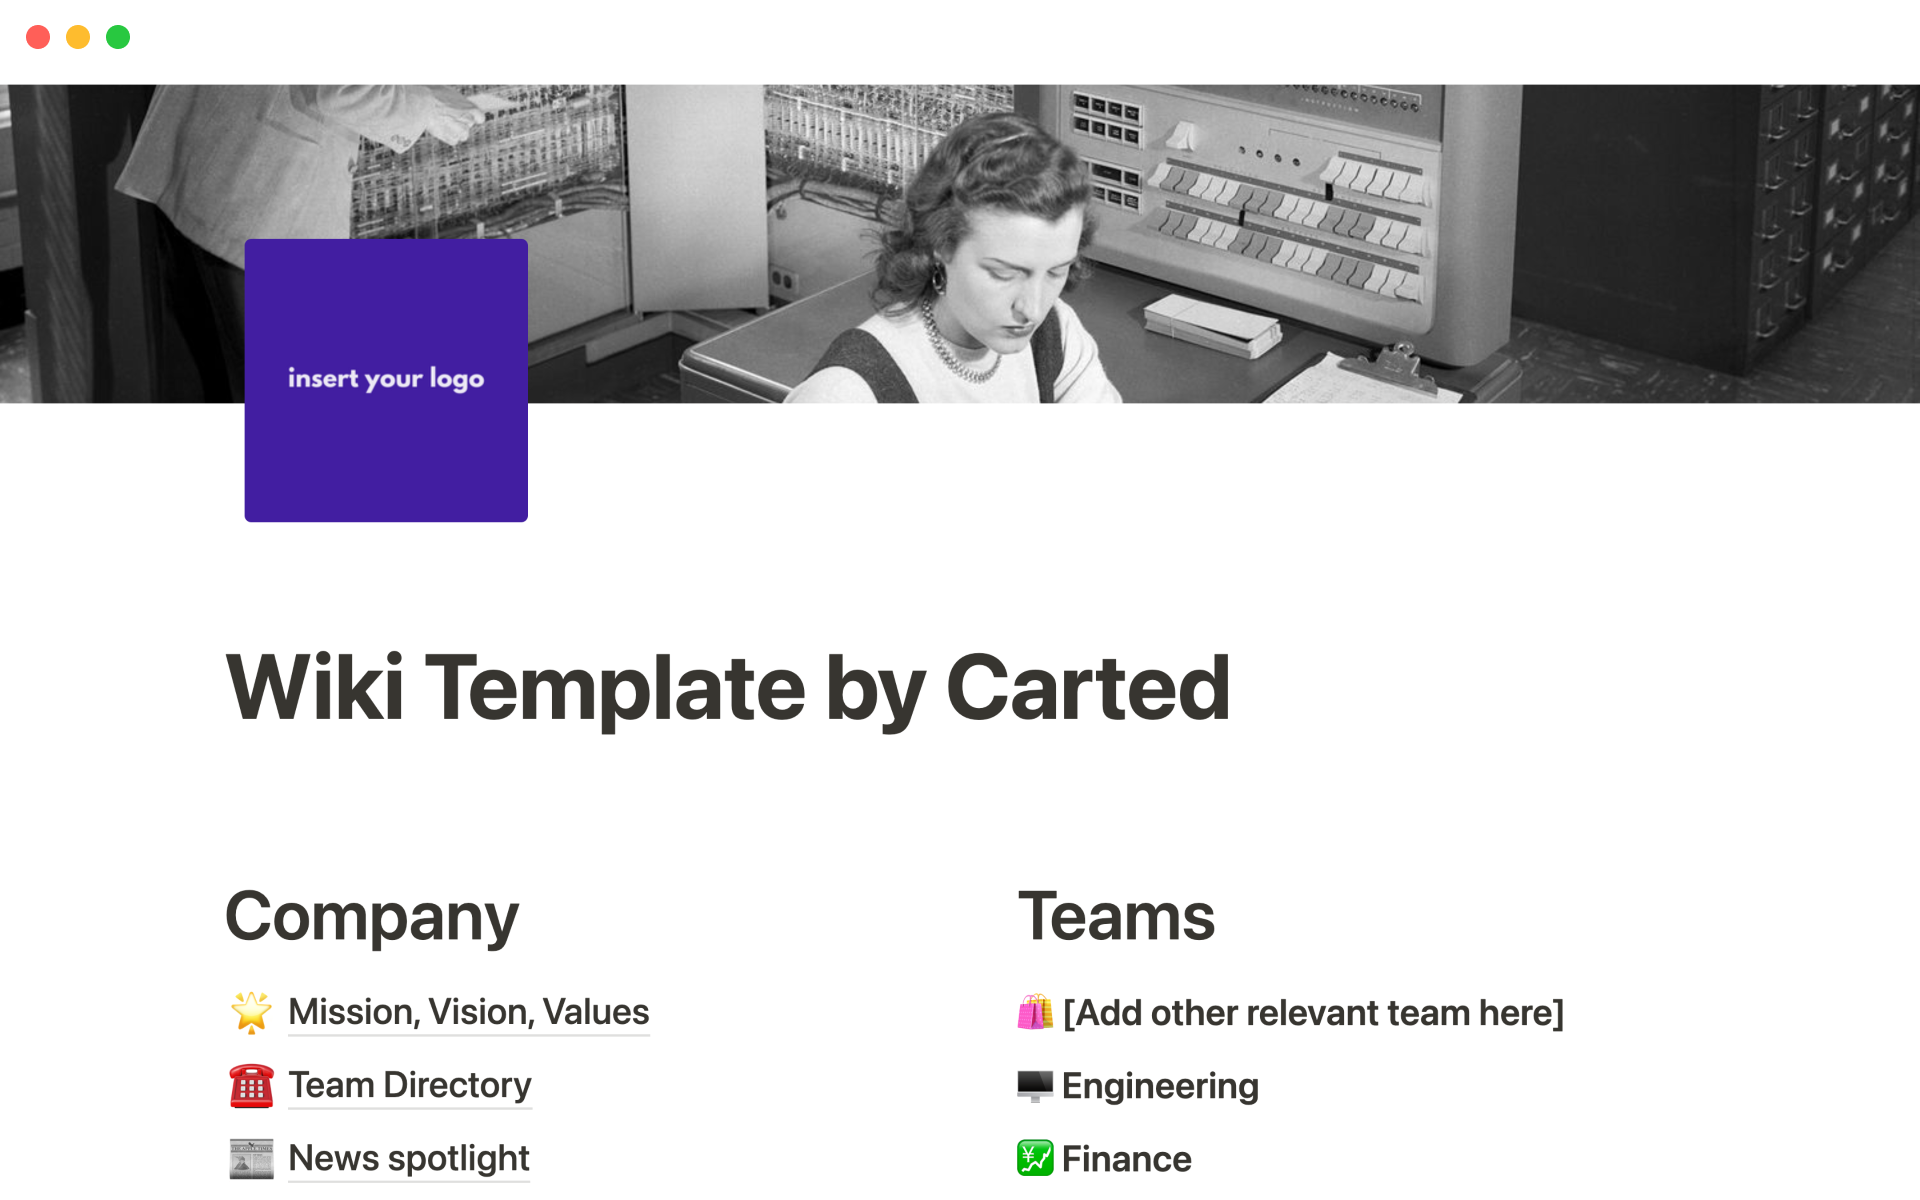Click the shopping bags icon in the Teams section
Screen dimensions: 1920x1200
click(1037, 1012)
